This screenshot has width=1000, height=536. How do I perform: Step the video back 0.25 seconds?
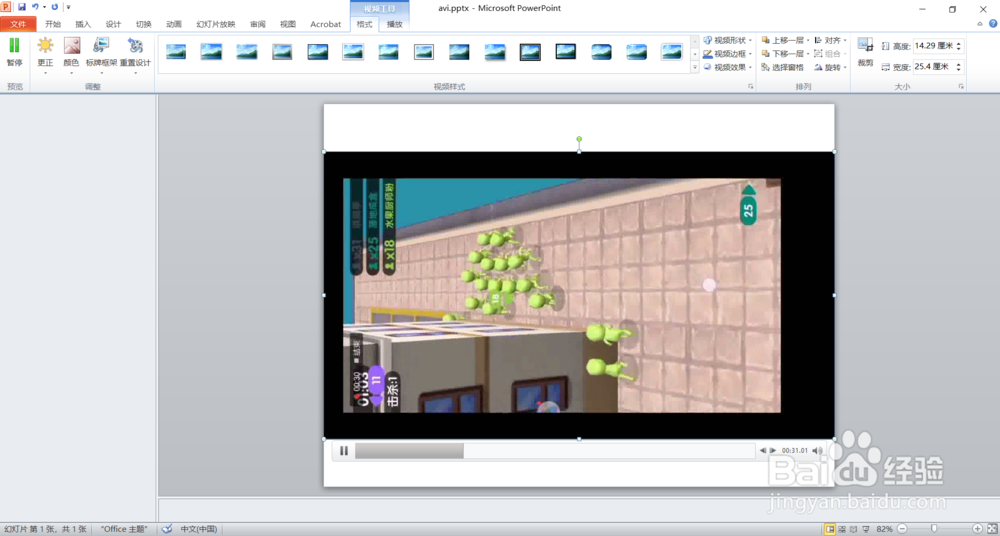click(763, 450)
